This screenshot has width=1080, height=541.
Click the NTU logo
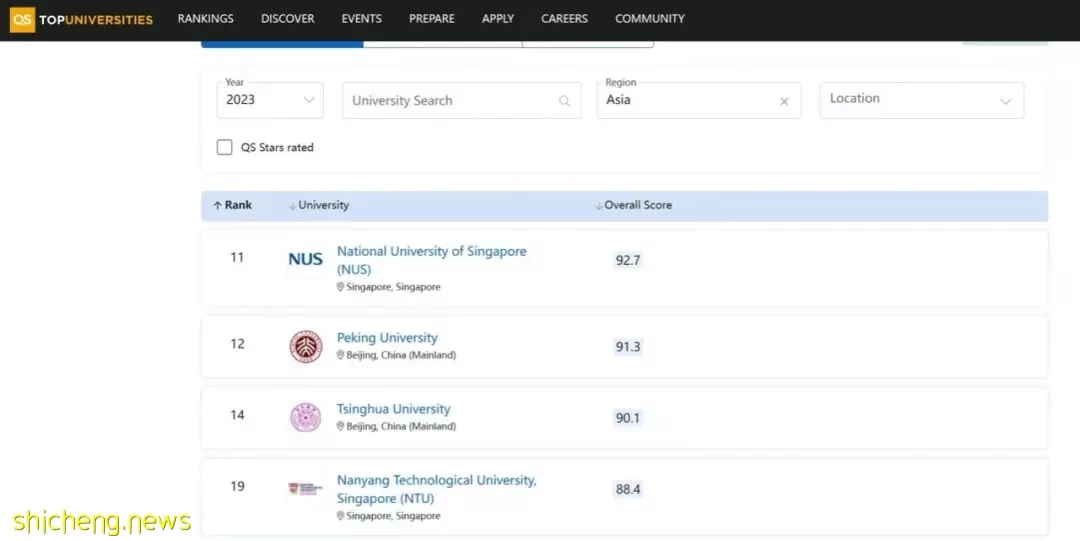pyautogui.click(x=305, y=489)
